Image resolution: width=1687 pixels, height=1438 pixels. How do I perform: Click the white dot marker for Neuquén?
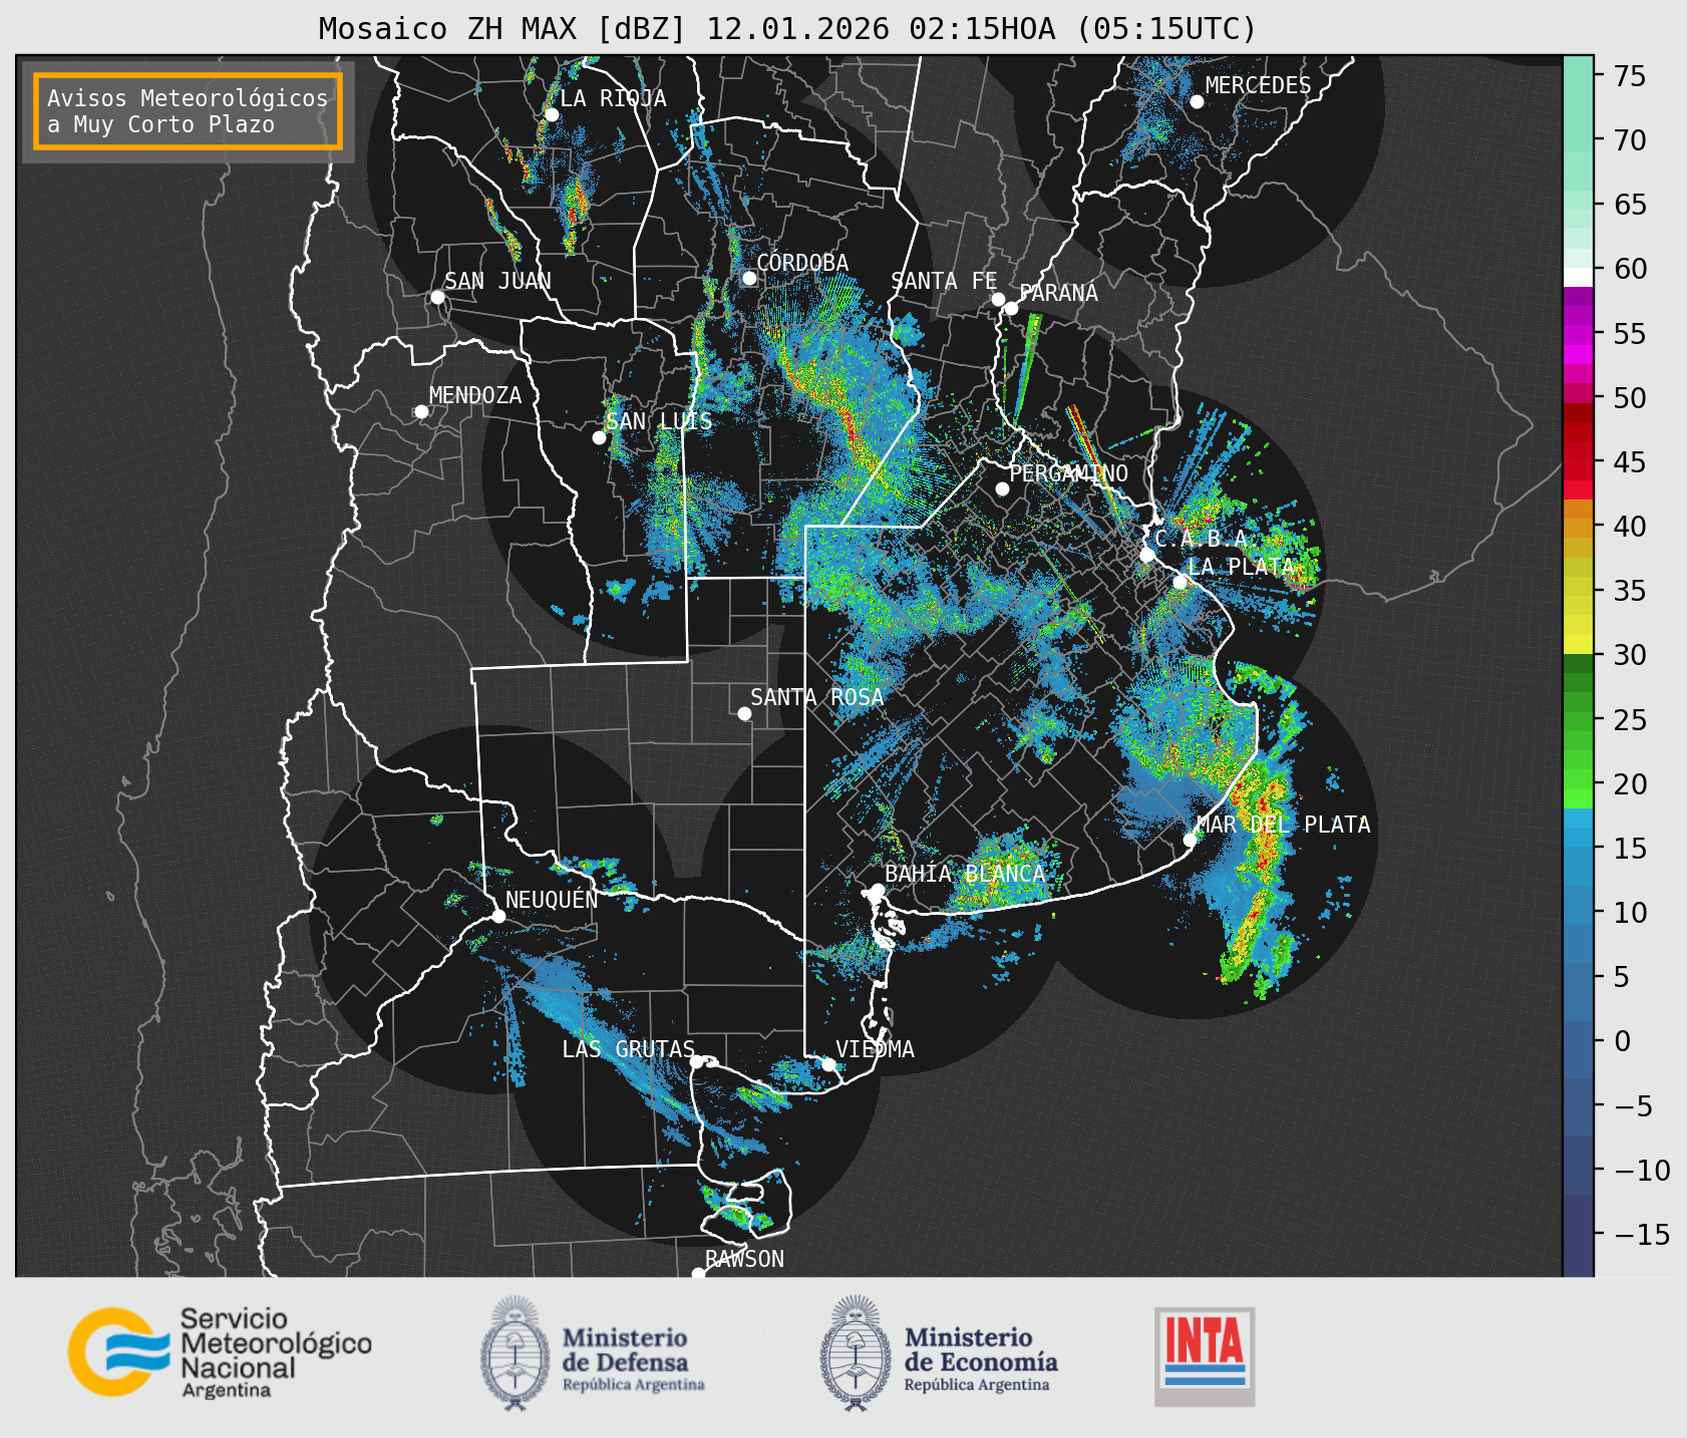[x=498, y=916]
